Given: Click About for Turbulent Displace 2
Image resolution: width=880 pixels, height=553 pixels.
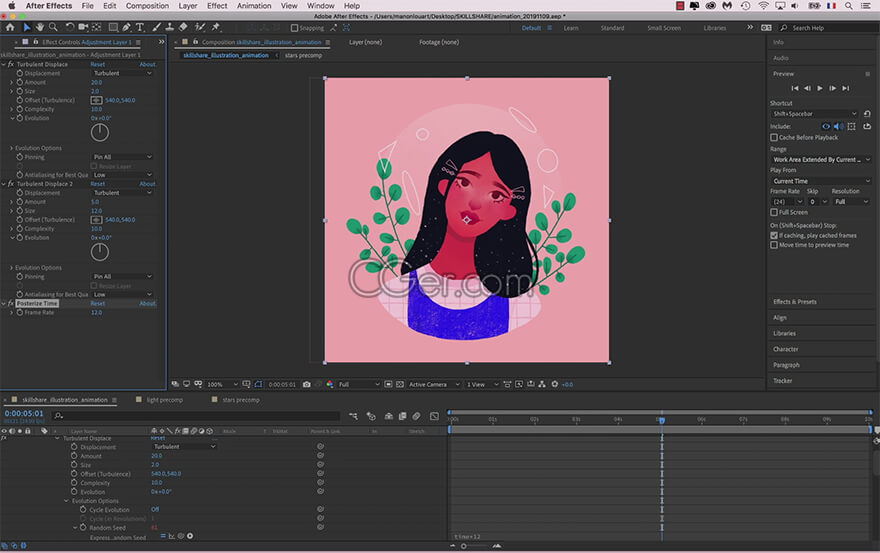Looking at the screenshot, I should 148,184.
